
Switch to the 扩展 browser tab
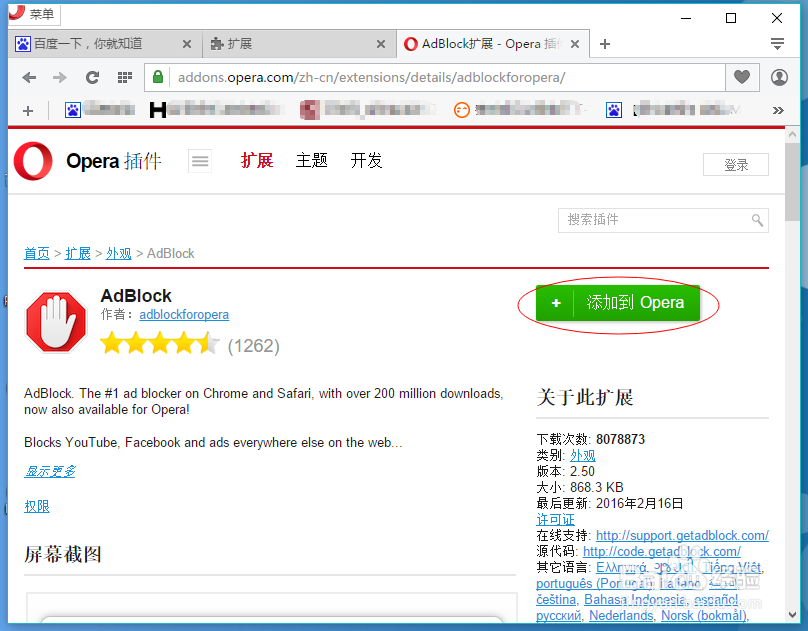pyautogui.click(x=299, y=44)
